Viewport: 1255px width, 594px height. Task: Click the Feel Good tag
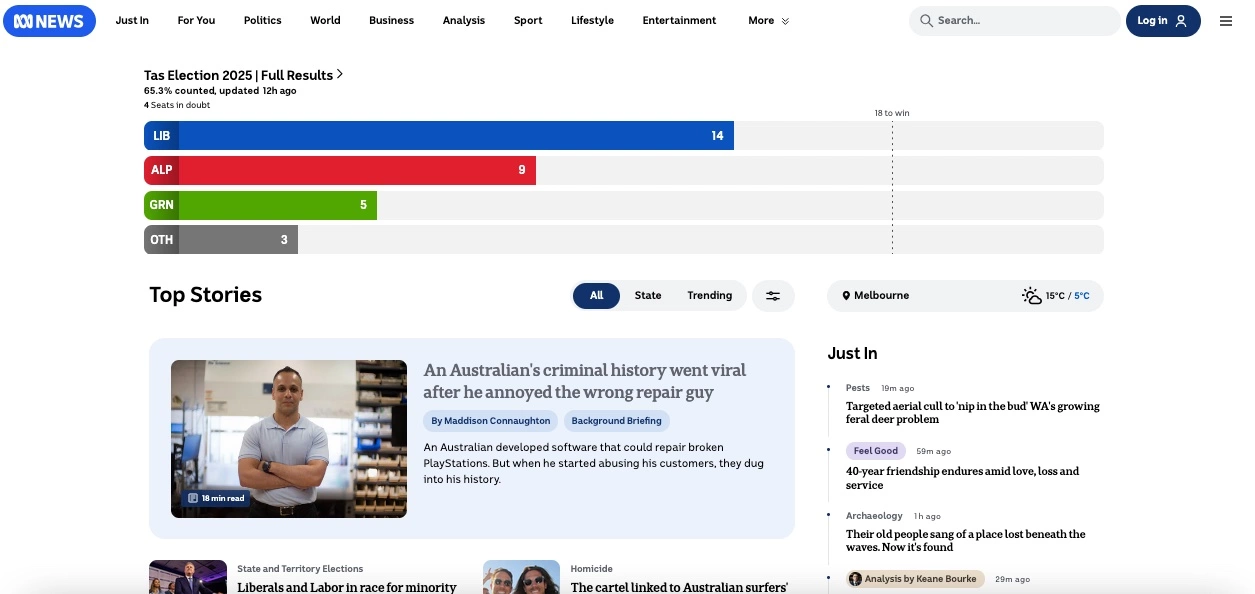click(x=876, y=451)
